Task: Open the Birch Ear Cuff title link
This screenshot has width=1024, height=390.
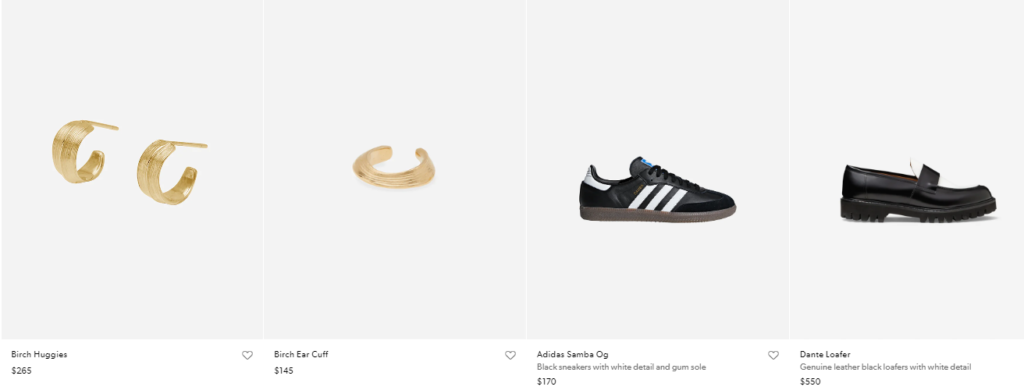Action: 301,355
